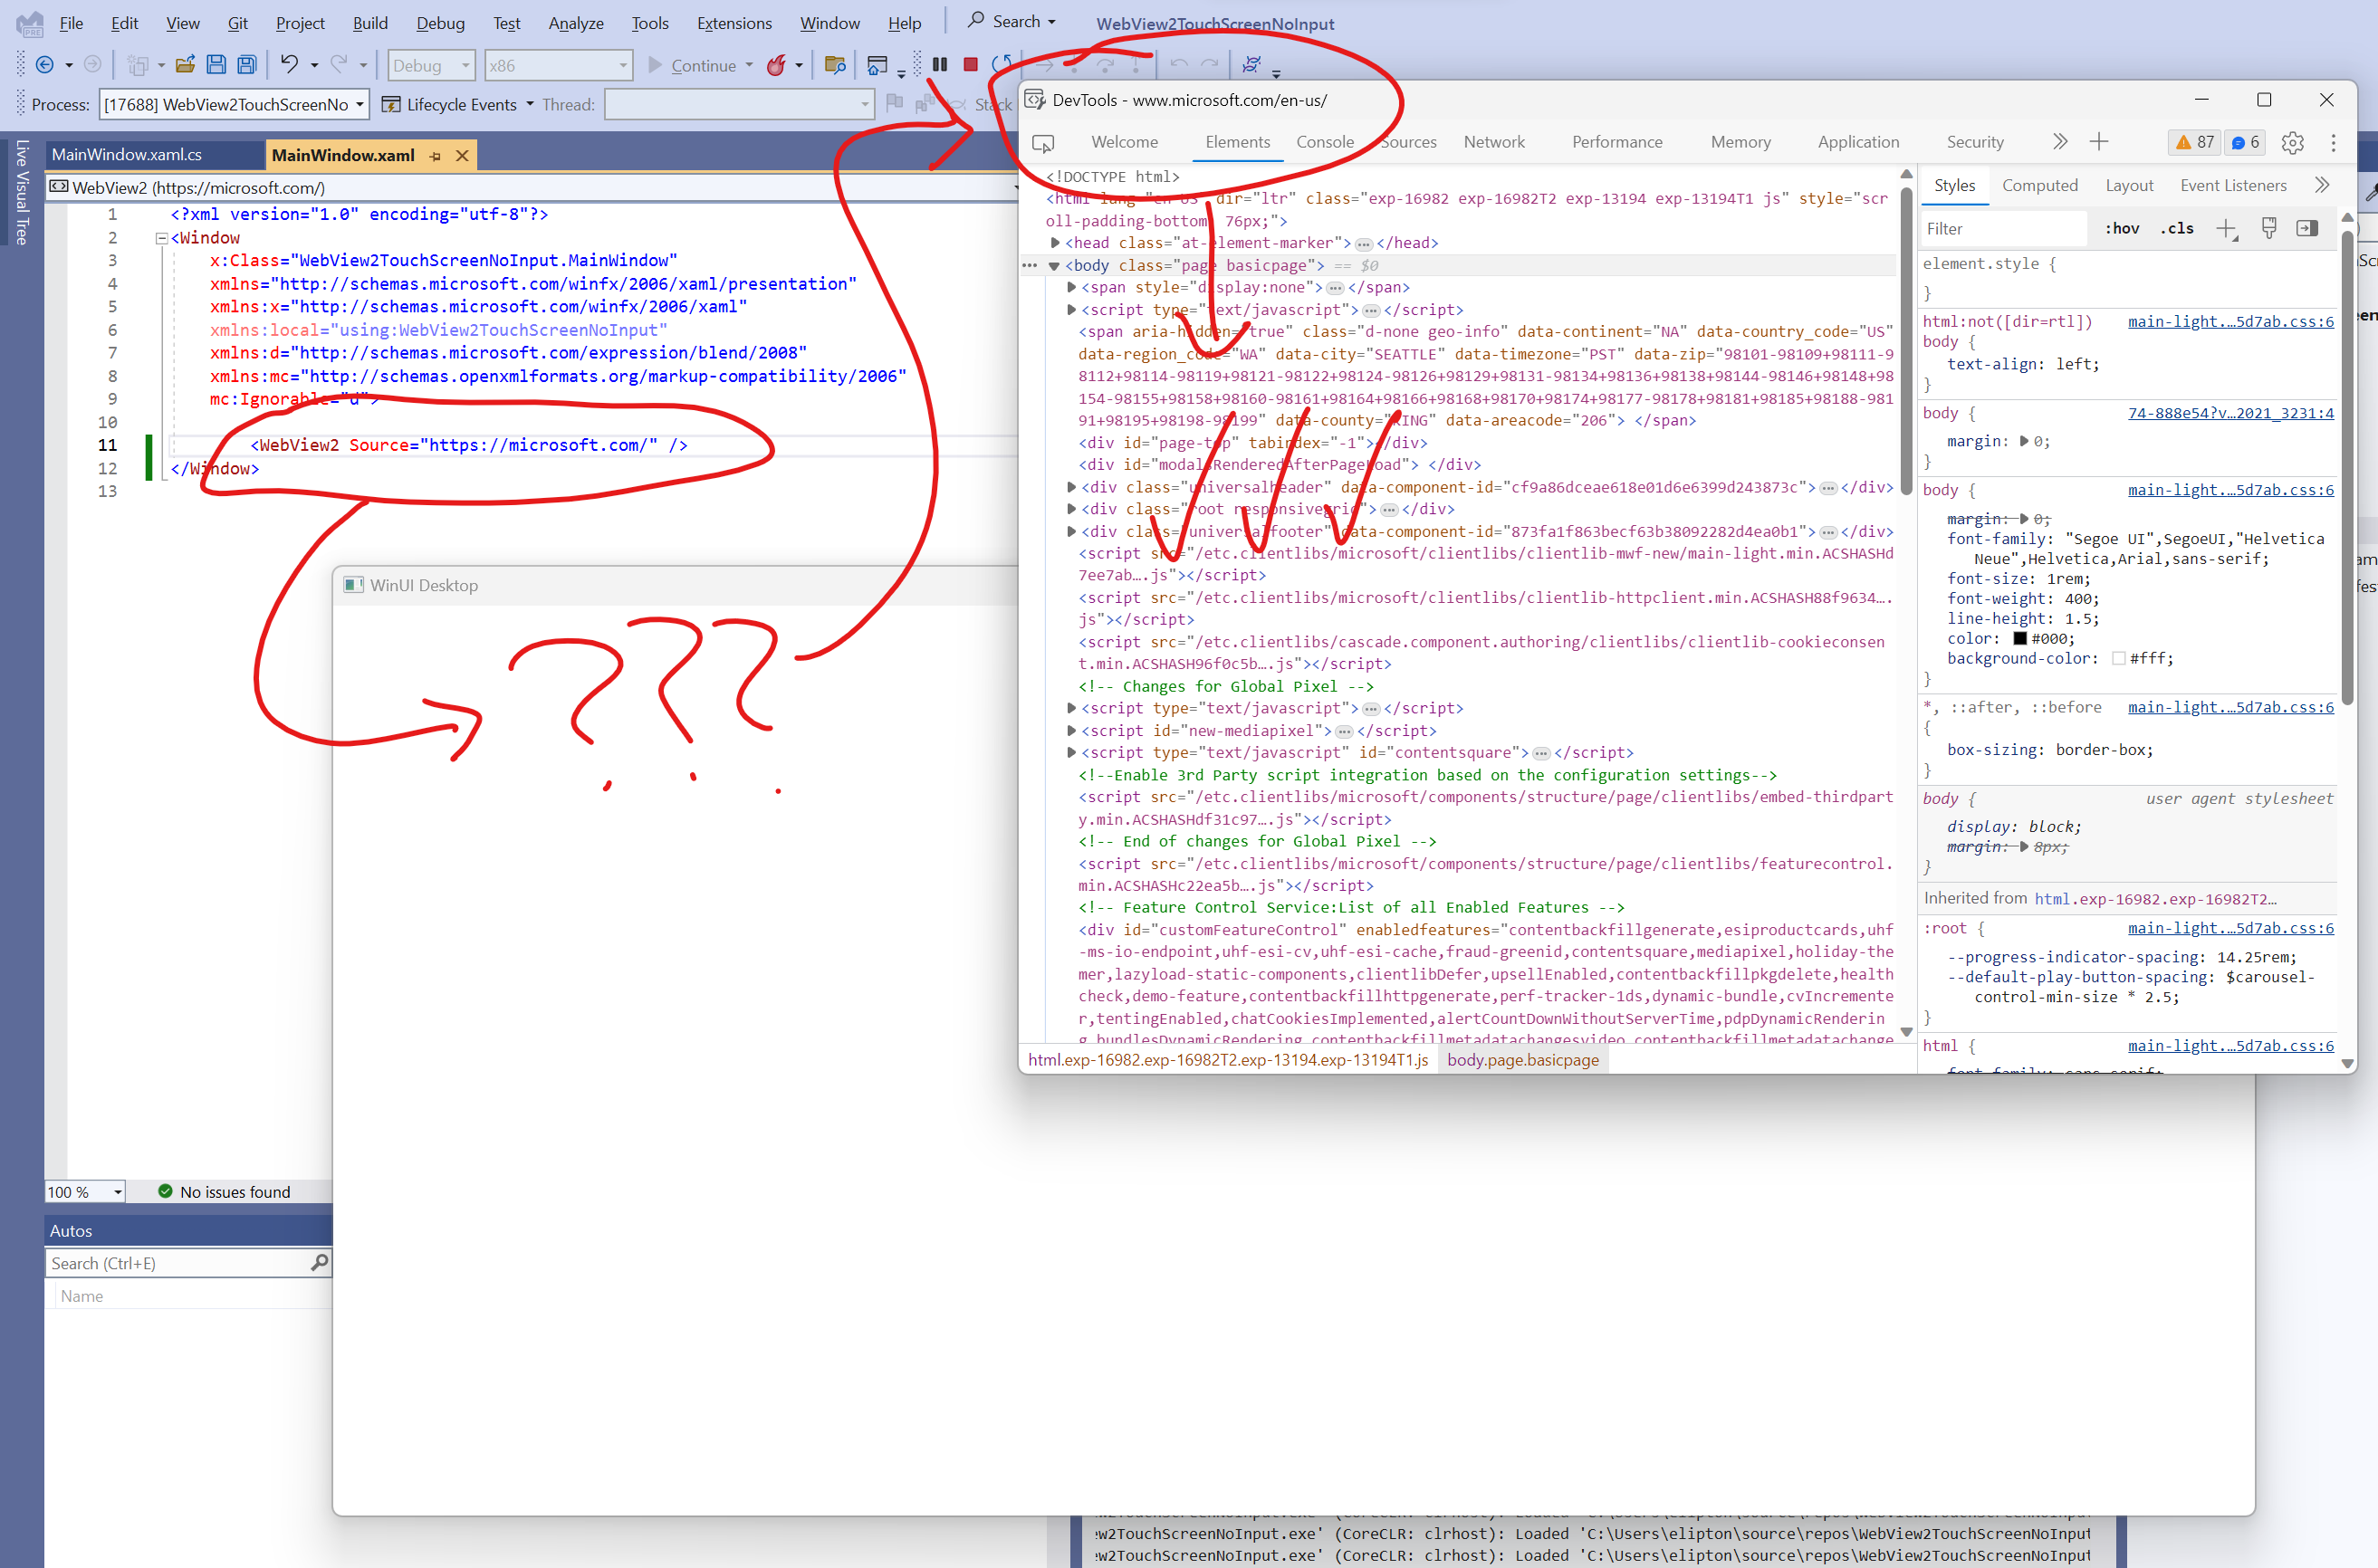Open the Computed tab in Styles pane

tap(2040, 185)
